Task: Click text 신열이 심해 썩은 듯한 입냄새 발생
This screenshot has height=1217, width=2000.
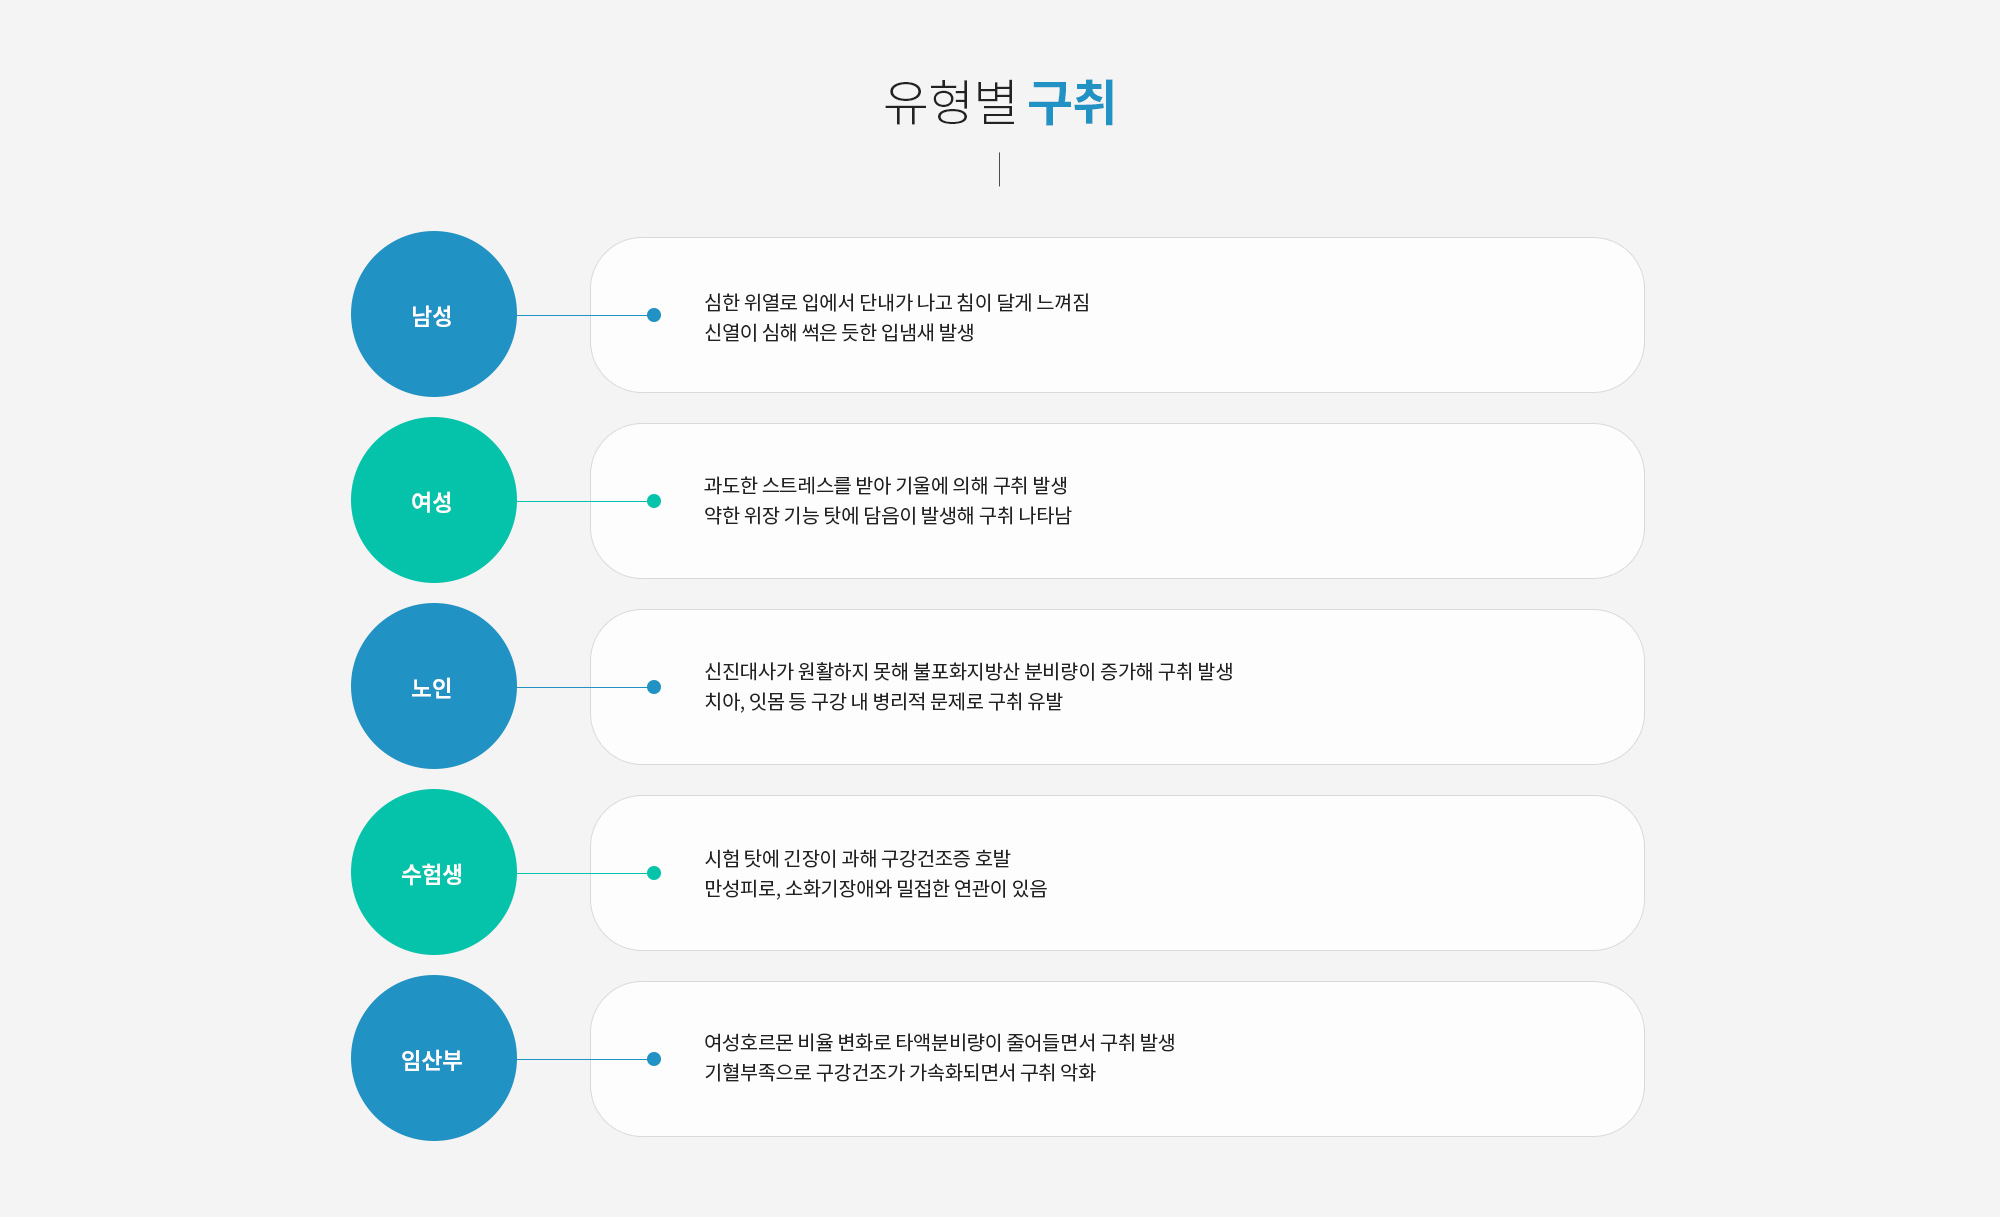Action: coord(839,332)
